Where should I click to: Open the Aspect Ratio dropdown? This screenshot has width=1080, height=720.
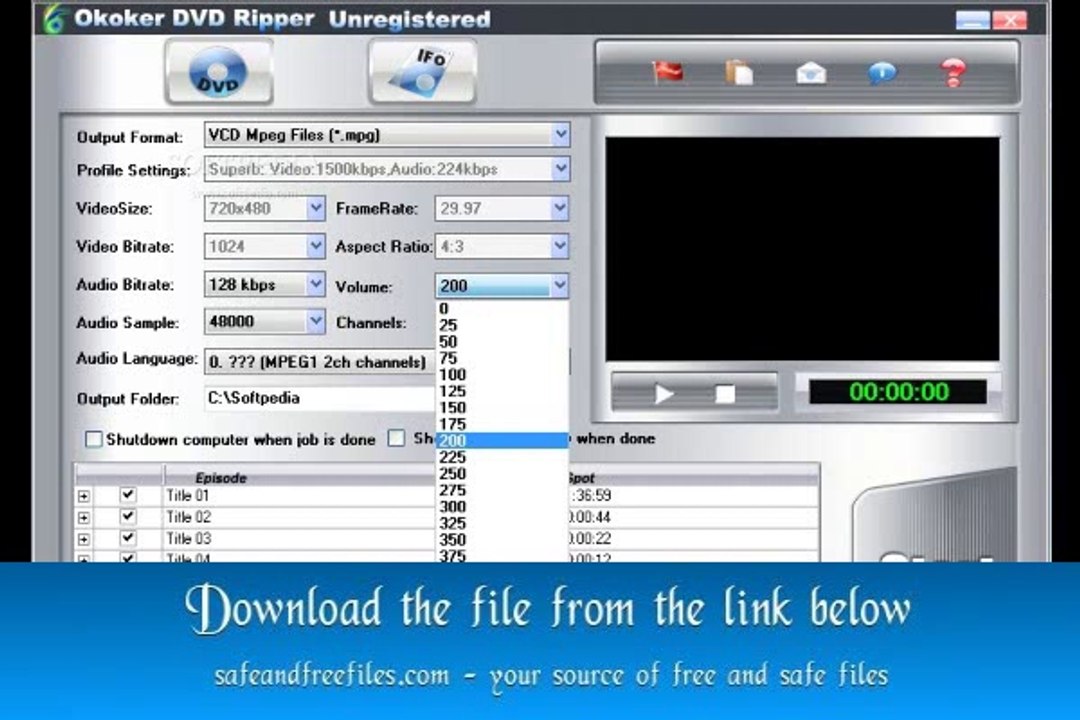point(559,246)
